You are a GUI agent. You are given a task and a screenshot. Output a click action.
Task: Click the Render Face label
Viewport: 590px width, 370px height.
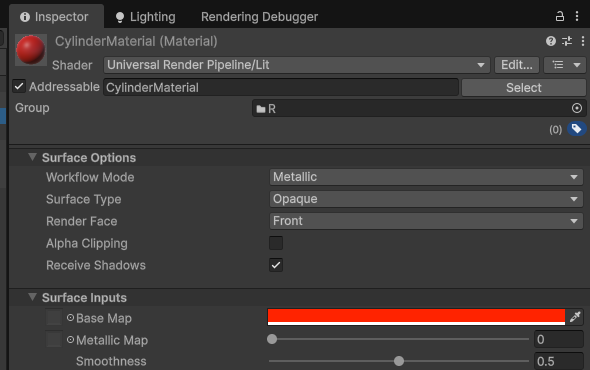pos(82,221)
